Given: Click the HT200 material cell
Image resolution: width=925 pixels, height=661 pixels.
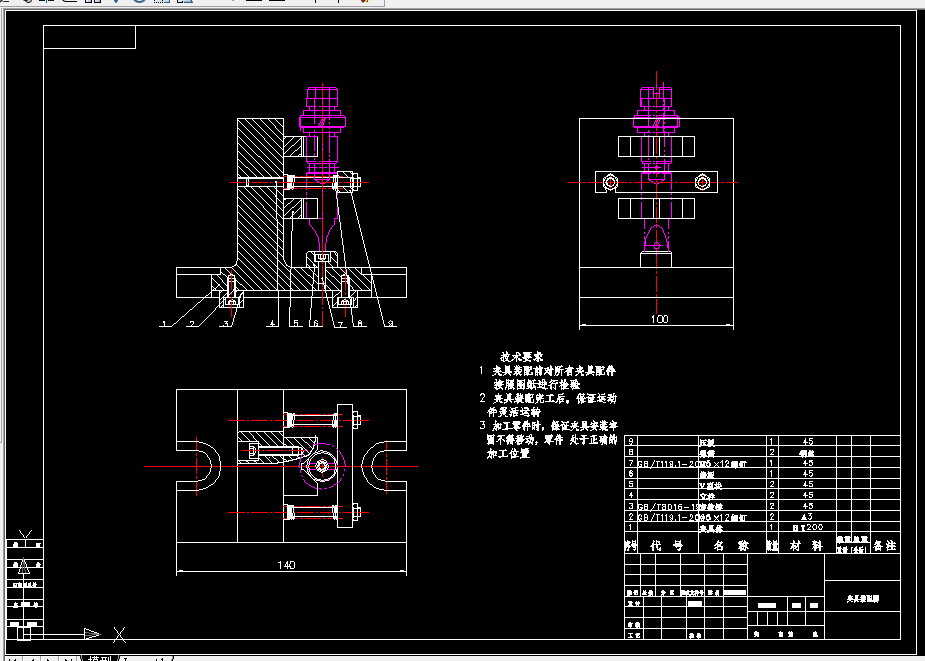Looking at the screenshot, I should tap(808, 527).
